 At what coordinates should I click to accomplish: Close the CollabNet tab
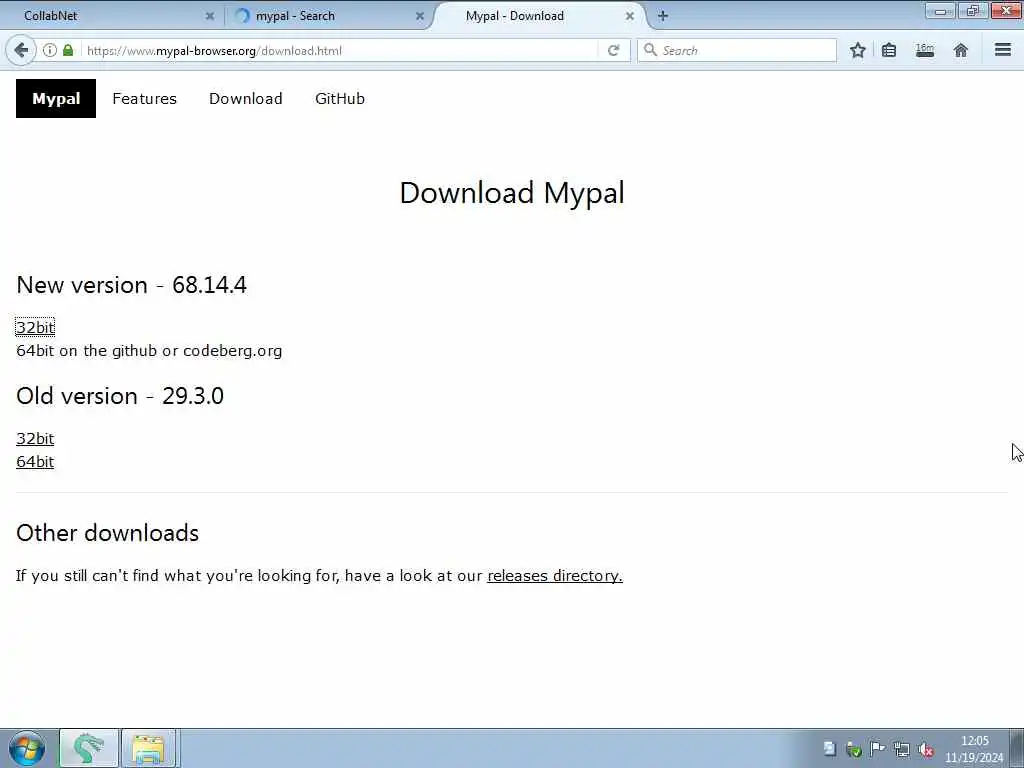210,16
